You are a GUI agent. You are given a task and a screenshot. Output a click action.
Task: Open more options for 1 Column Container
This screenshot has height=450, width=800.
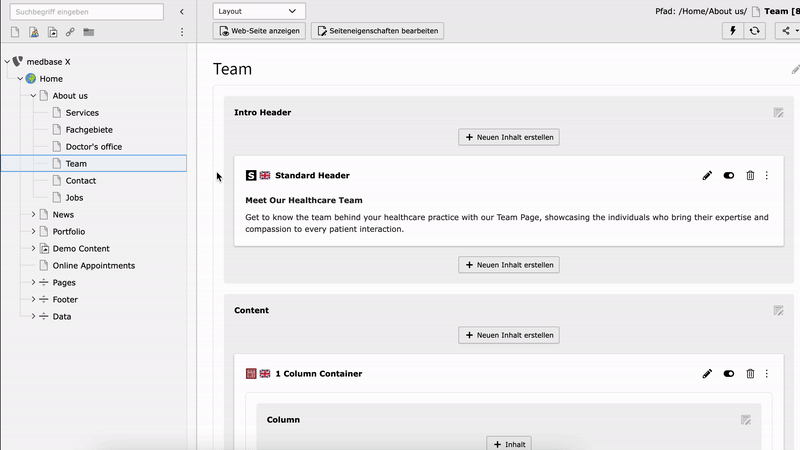pos(766,374)
